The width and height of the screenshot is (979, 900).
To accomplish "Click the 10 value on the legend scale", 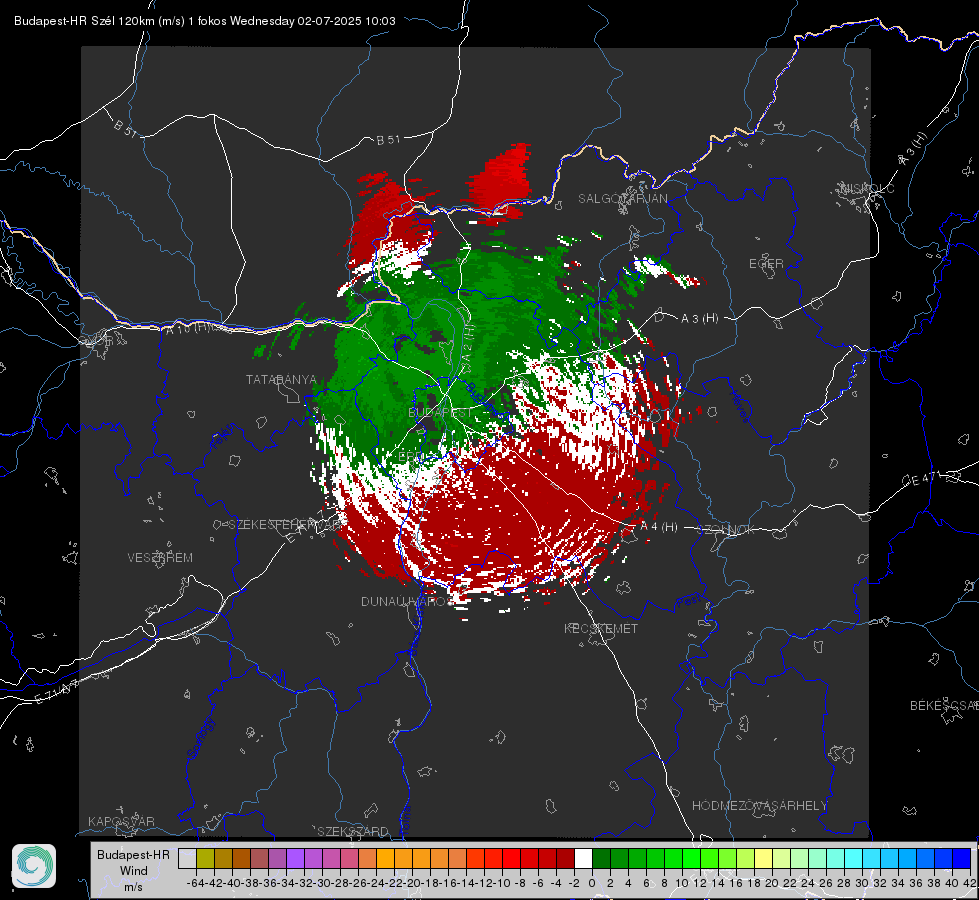I will pyautogui.click(x=682, y=883).
